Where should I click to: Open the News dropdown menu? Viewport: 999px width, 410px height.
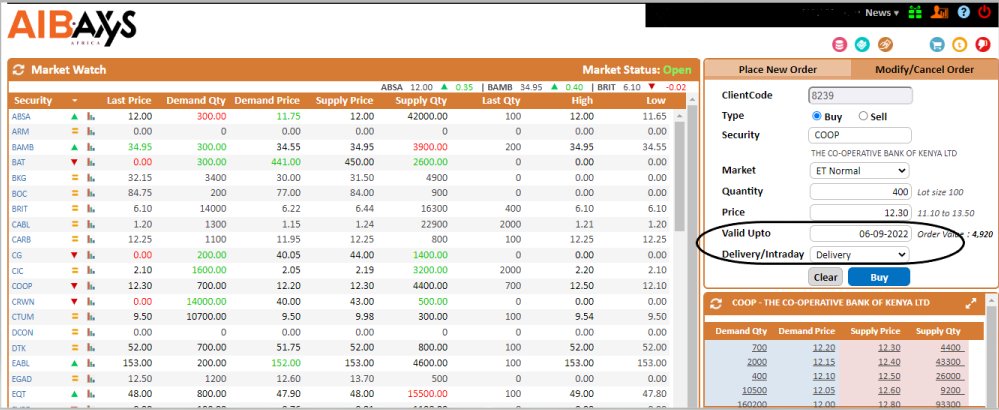[x=882, y=13]
